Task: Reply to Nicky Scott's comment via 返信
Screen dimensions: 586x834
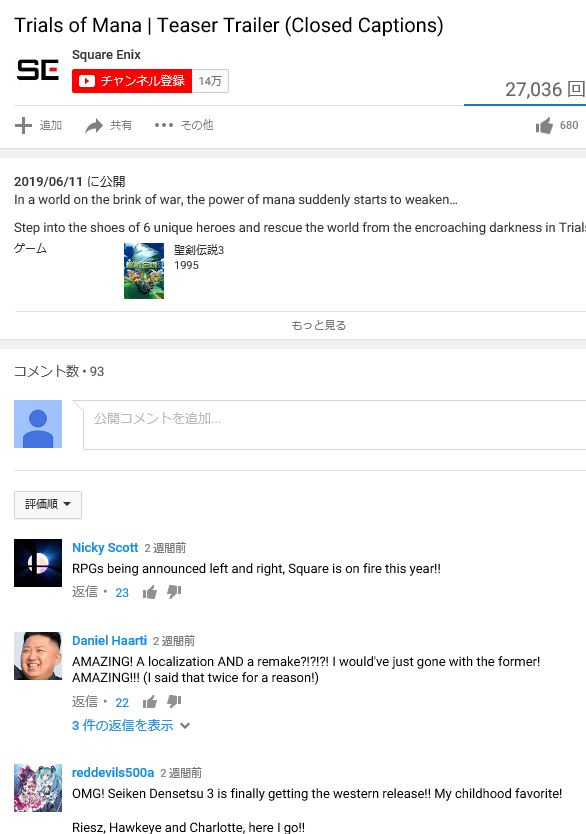Action: [x=85, y=592]
